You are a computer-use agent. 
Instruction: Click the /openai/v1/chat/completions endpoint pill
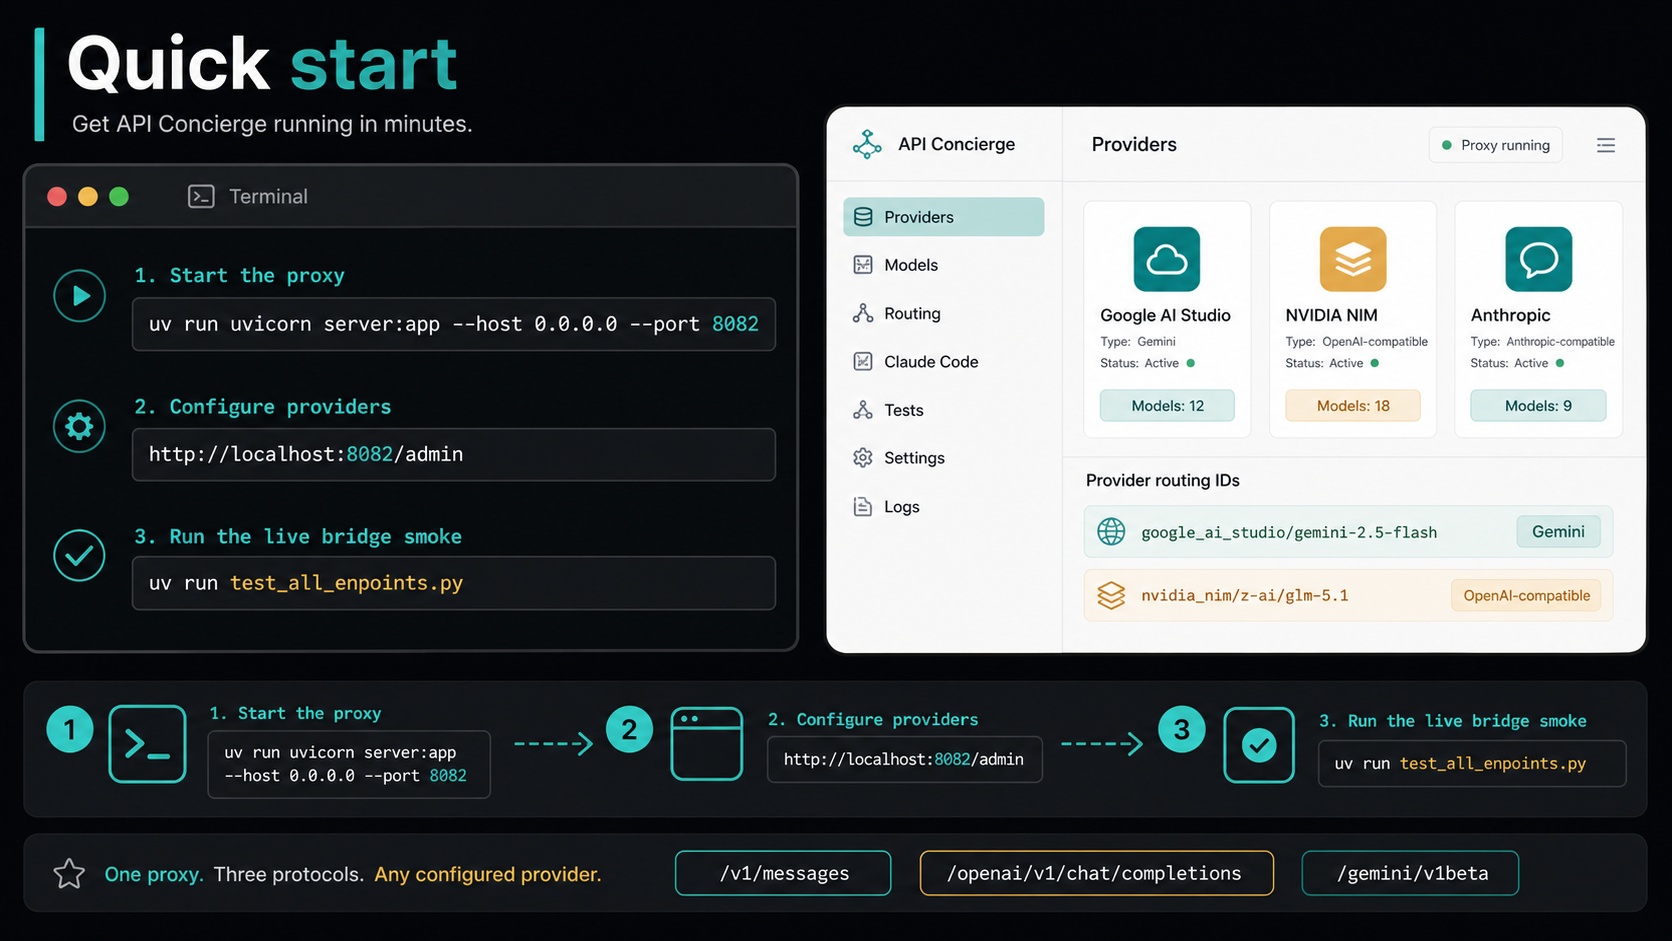coord(1096,873)
